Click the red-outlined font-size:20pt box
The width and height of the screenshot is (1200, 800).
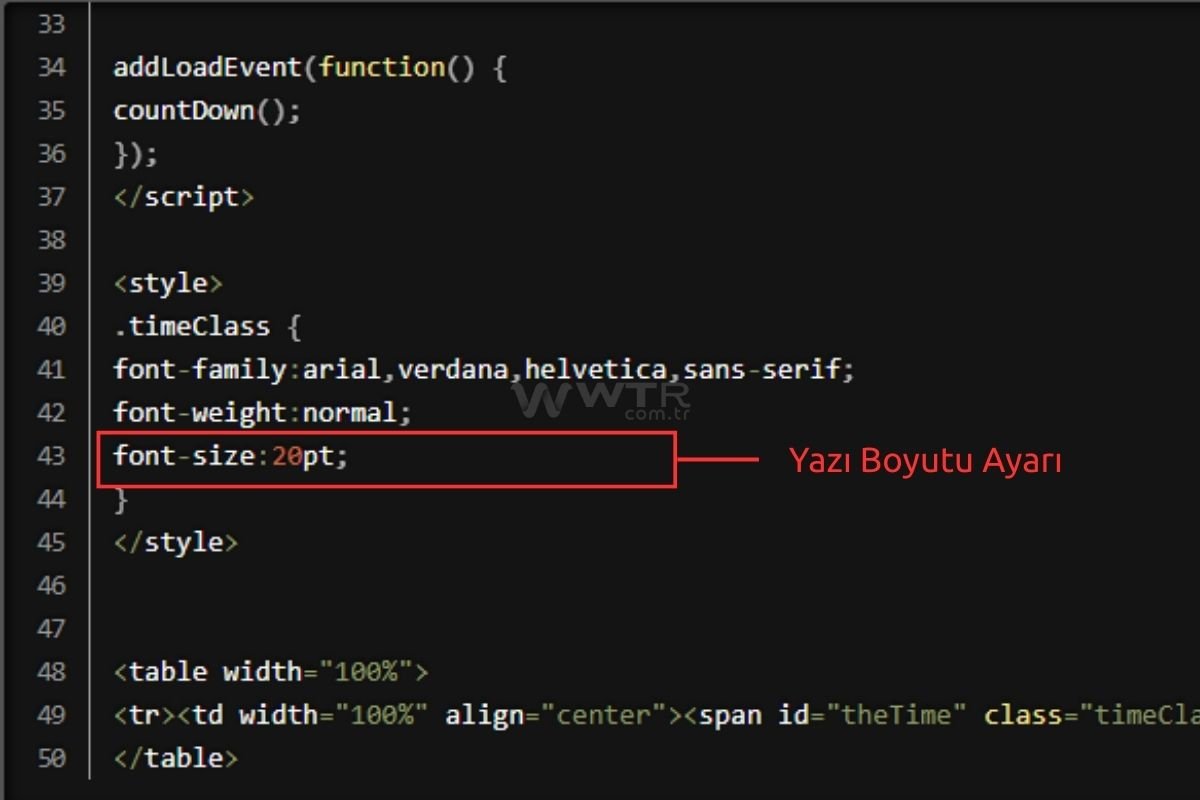[x=386, y=460]
